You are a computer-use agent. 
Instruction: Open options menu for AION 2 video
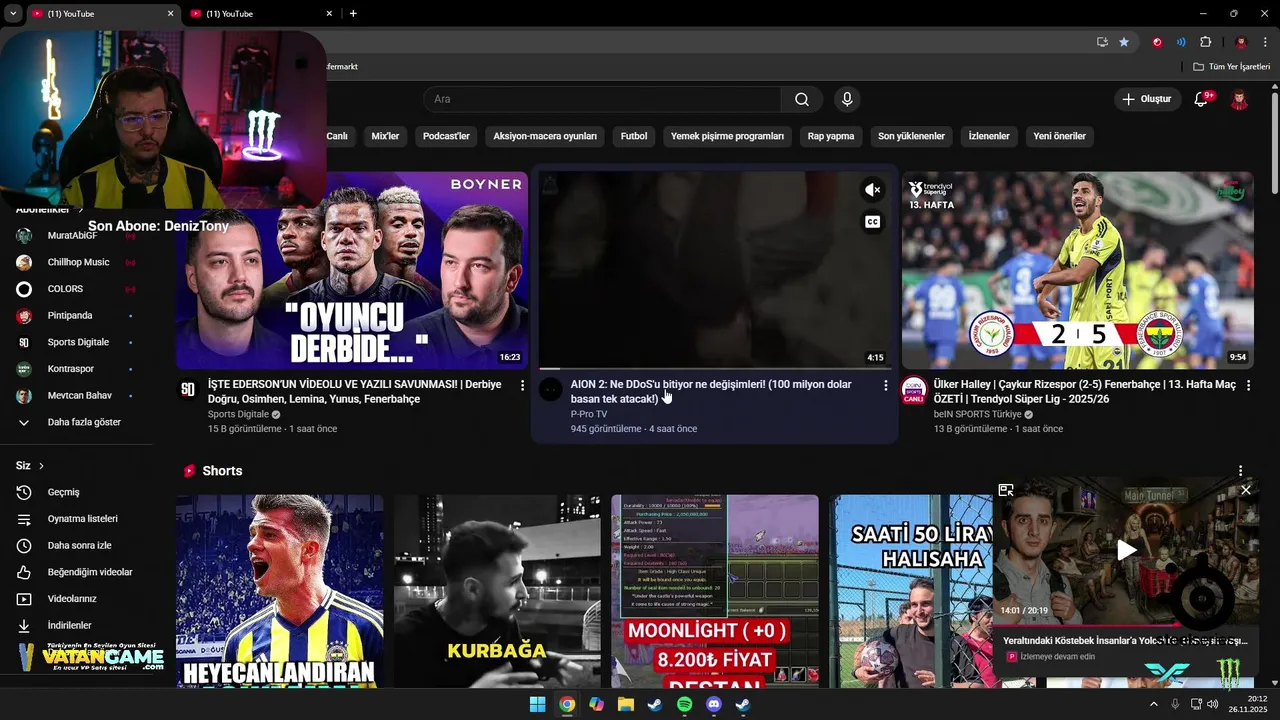(885, 385)
